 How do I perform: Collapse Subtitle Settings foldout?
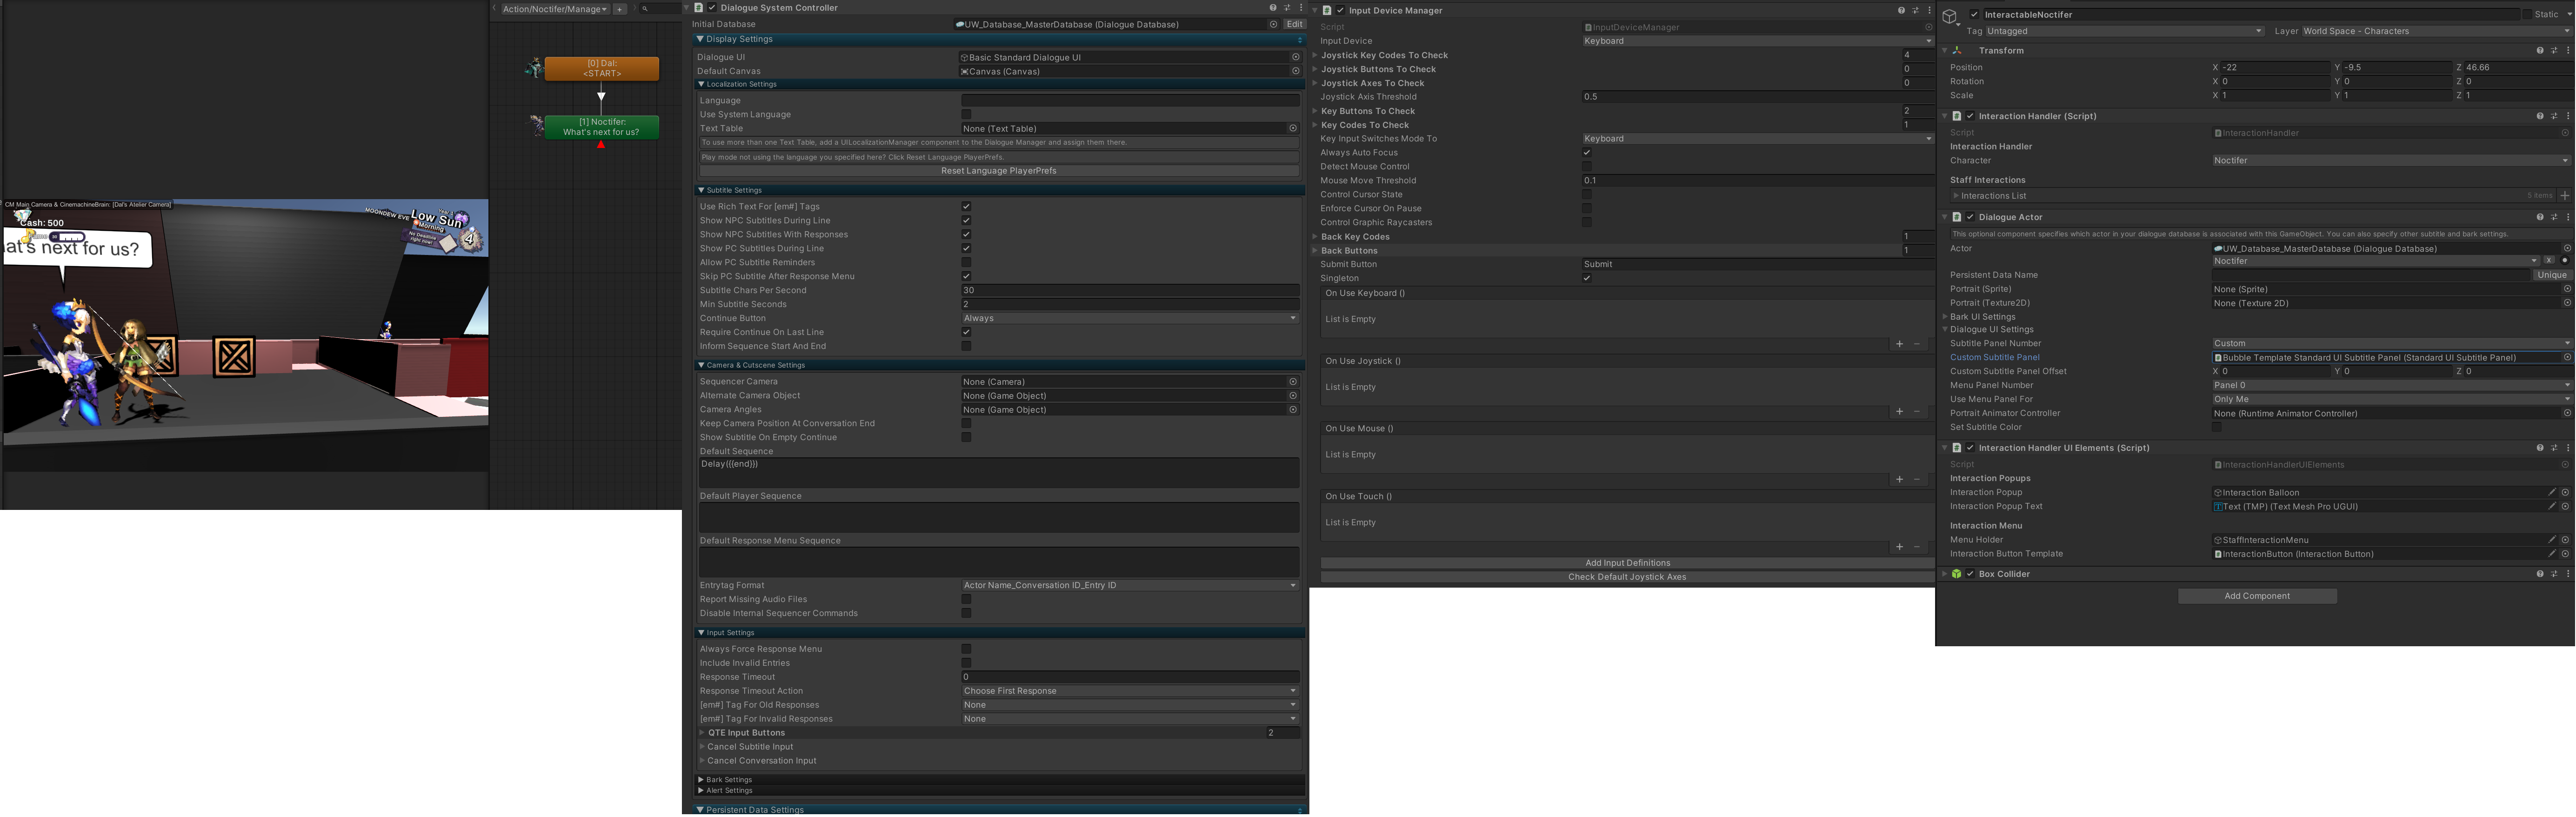coord(700,190)
